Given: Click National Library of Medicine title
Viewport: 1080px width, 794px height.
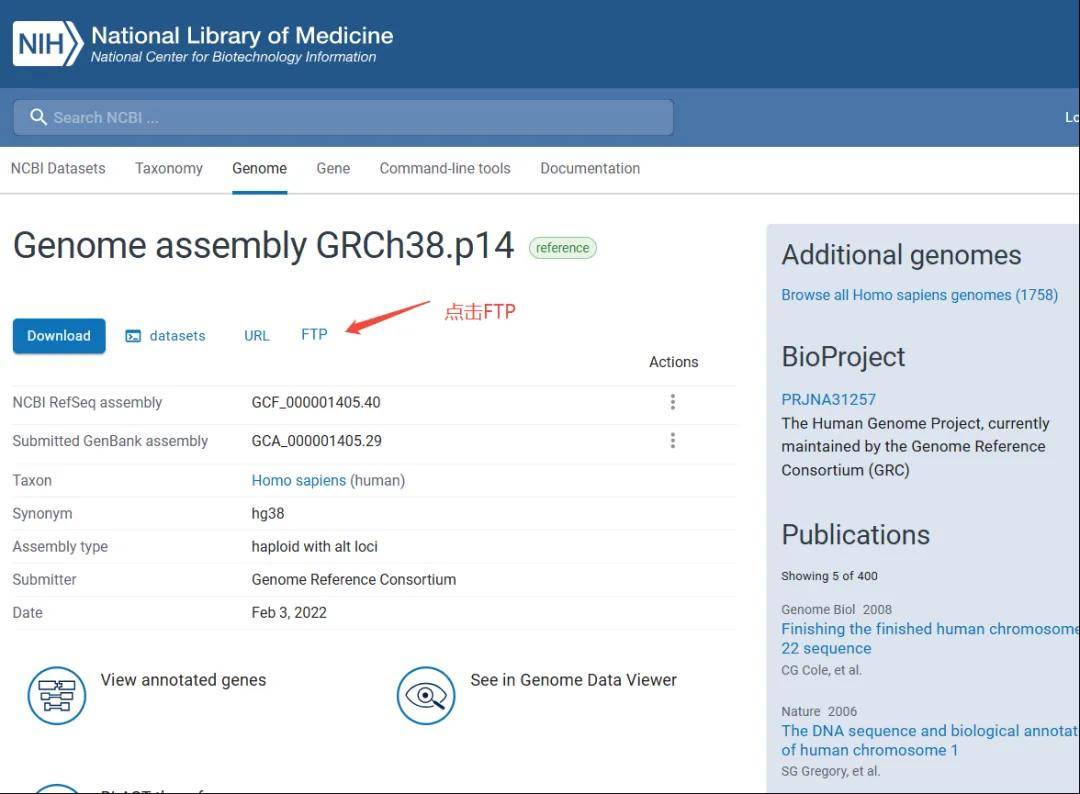Looking at the screenshot, I should (x=242, y=36).
